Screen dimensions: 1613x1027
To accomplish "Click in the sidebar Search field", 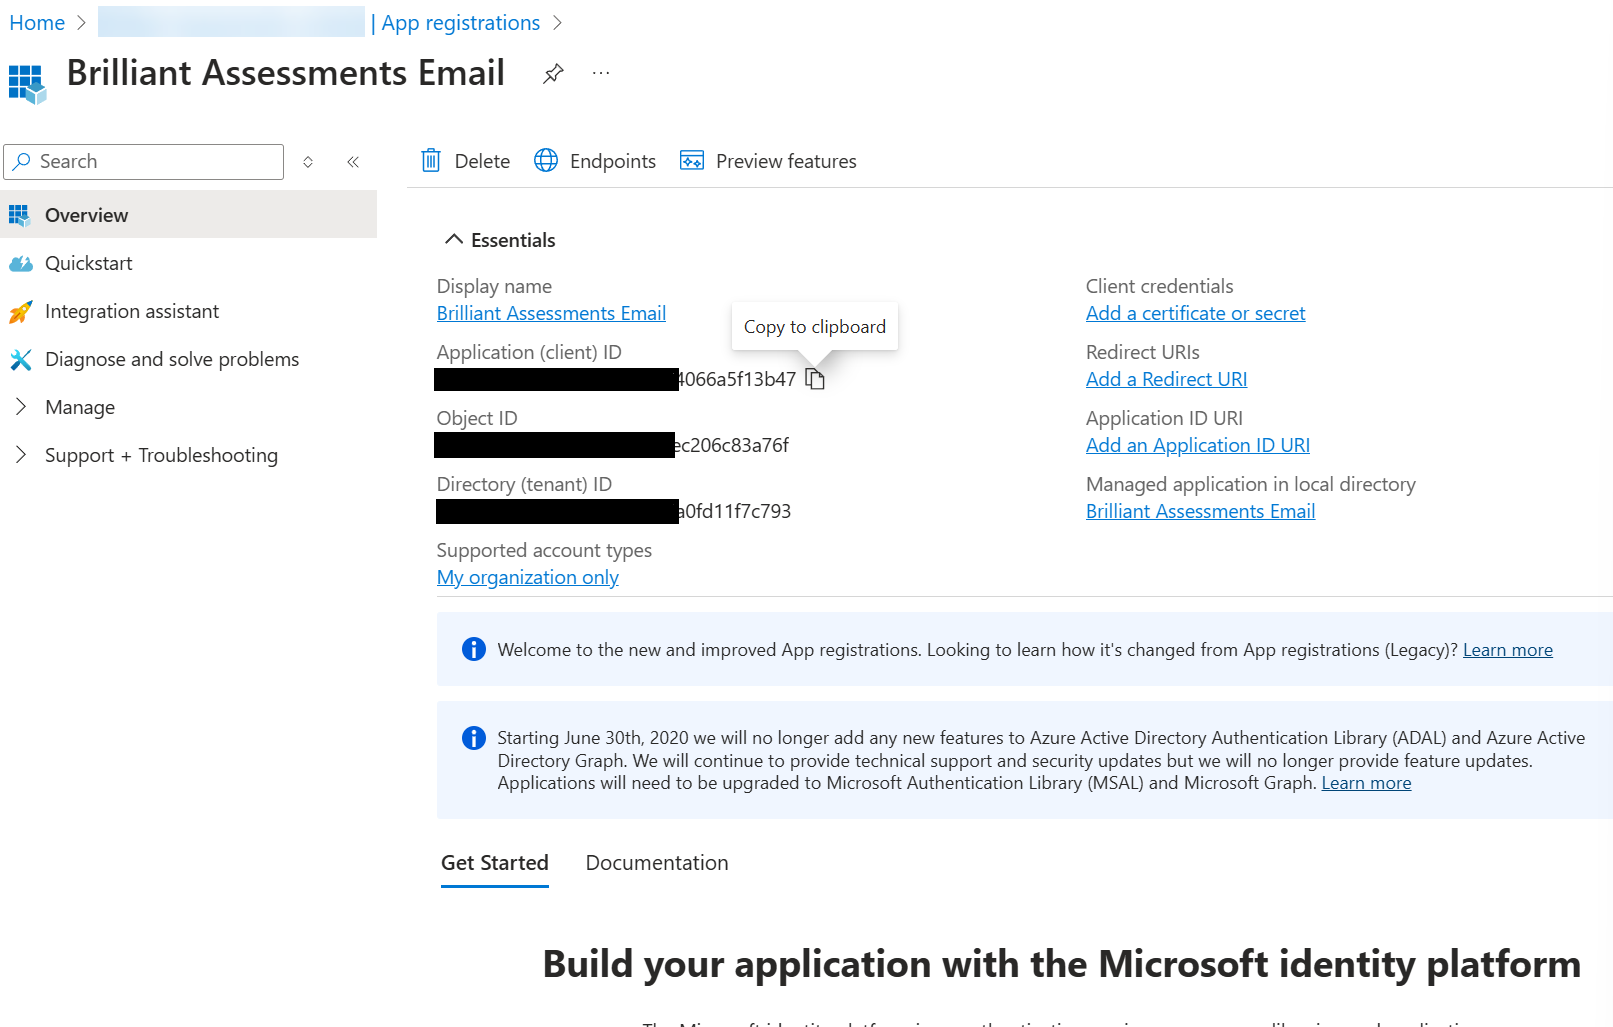I will (x=155, y=162).
